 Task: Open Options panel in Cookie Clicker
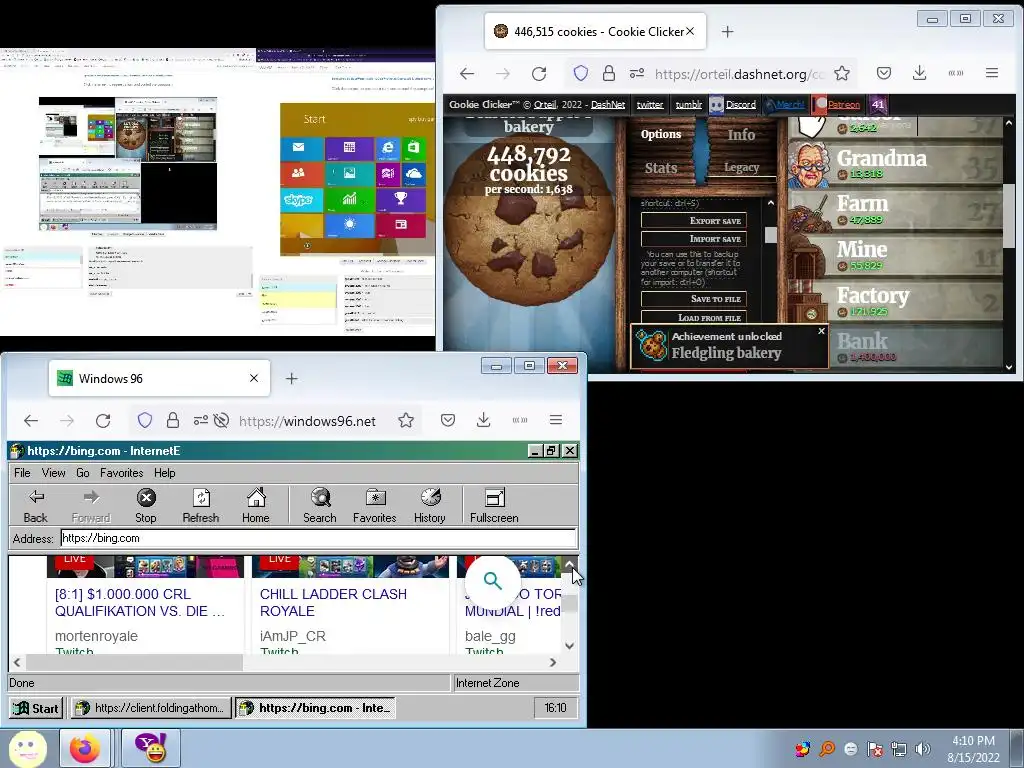pyautogui.click(x=661, y=134)
